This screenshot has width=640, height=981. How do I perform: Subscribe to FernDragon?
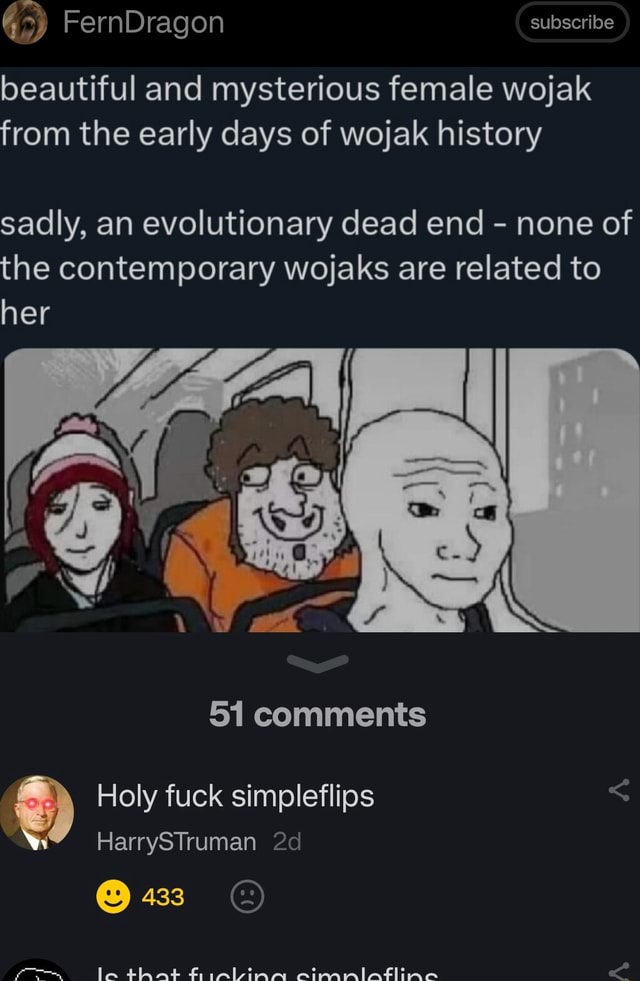[572, 23]
